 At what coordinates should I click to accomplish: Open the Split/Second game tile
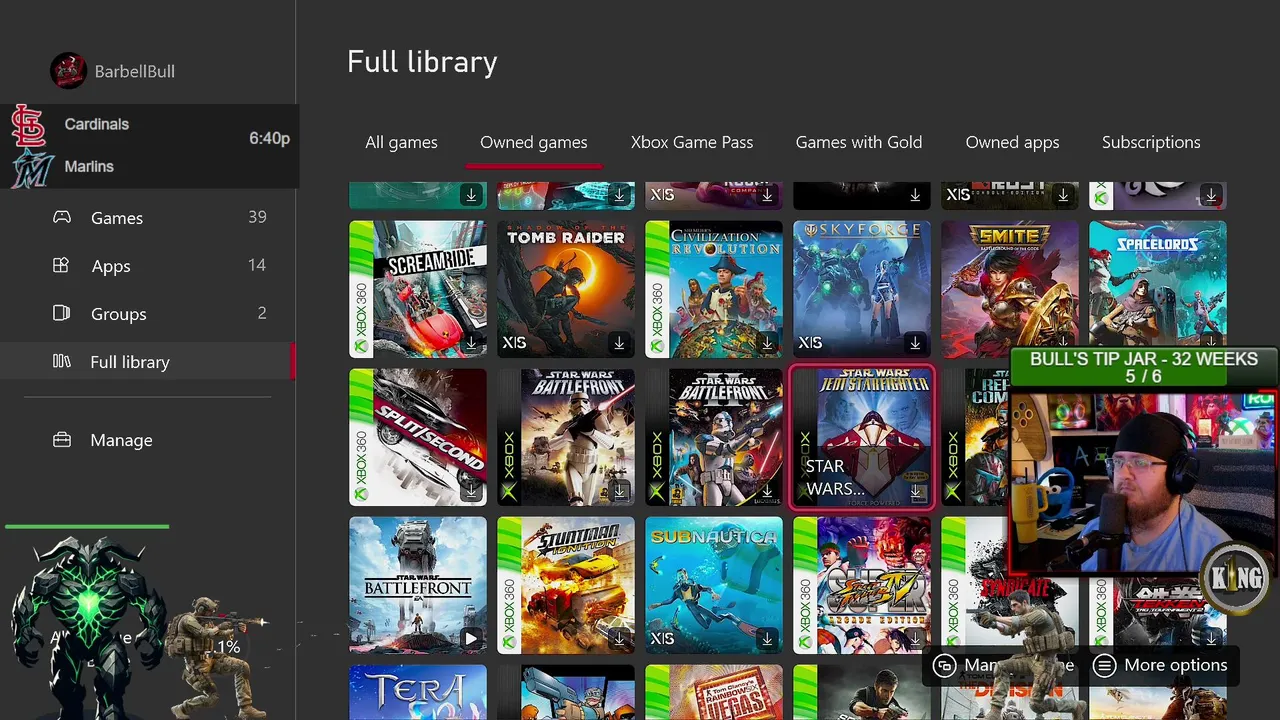click(418, 437)
